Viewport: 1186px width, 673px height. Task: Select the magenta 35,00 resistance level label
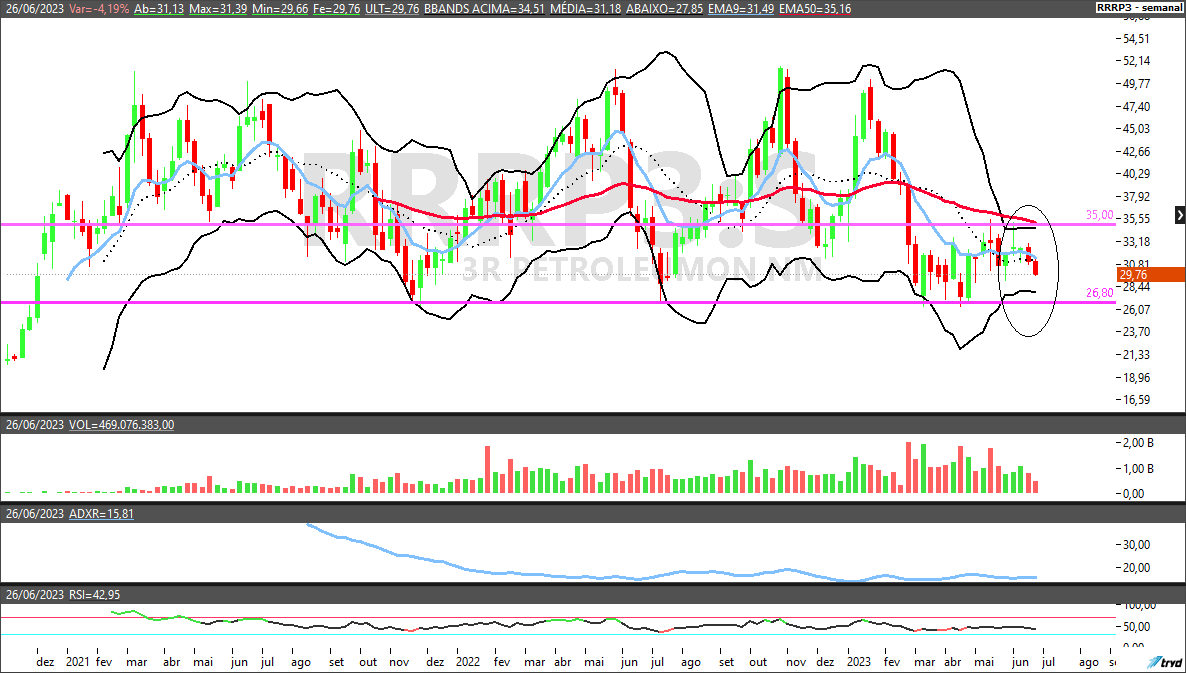[x=1099, y=215]
